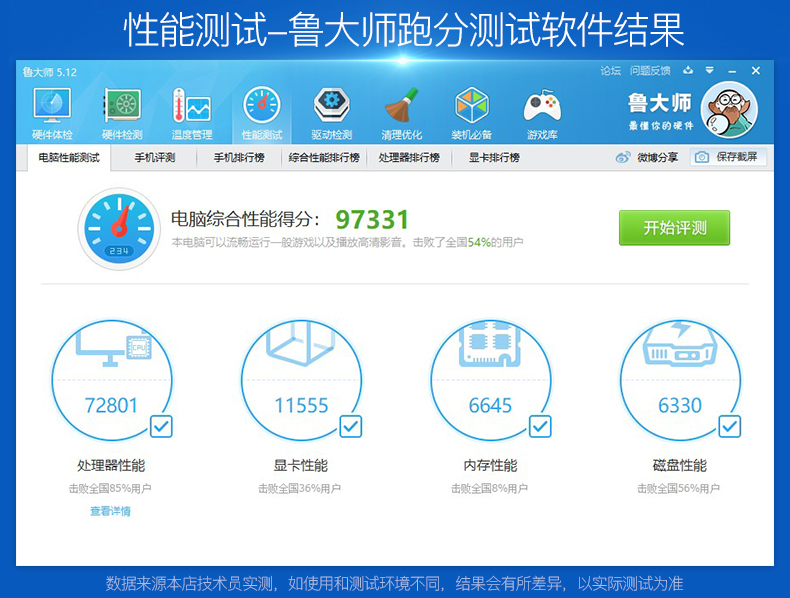Open 驱动检测 driver detection icon
This screenshot has height=598, width=790.
click(x=332, y=106)
